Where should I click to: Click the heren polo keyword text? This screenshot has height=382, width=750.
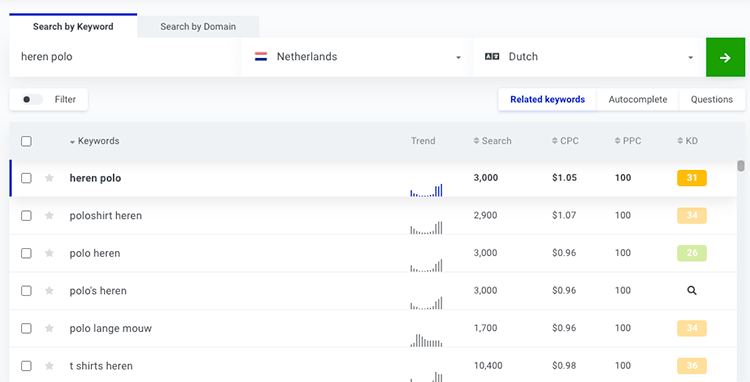pyautogui.click(x=95, y=178)
